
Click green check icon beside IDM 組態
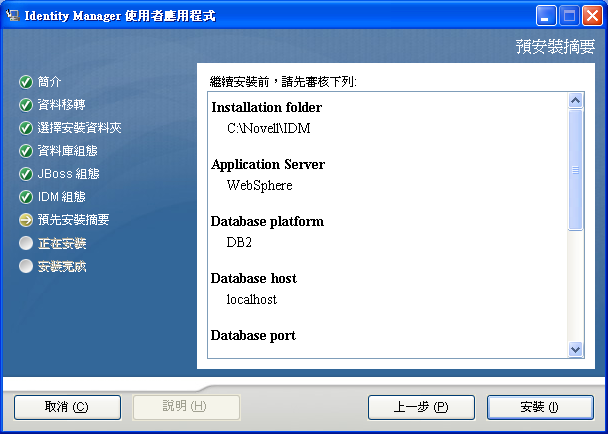coord(26,197)
